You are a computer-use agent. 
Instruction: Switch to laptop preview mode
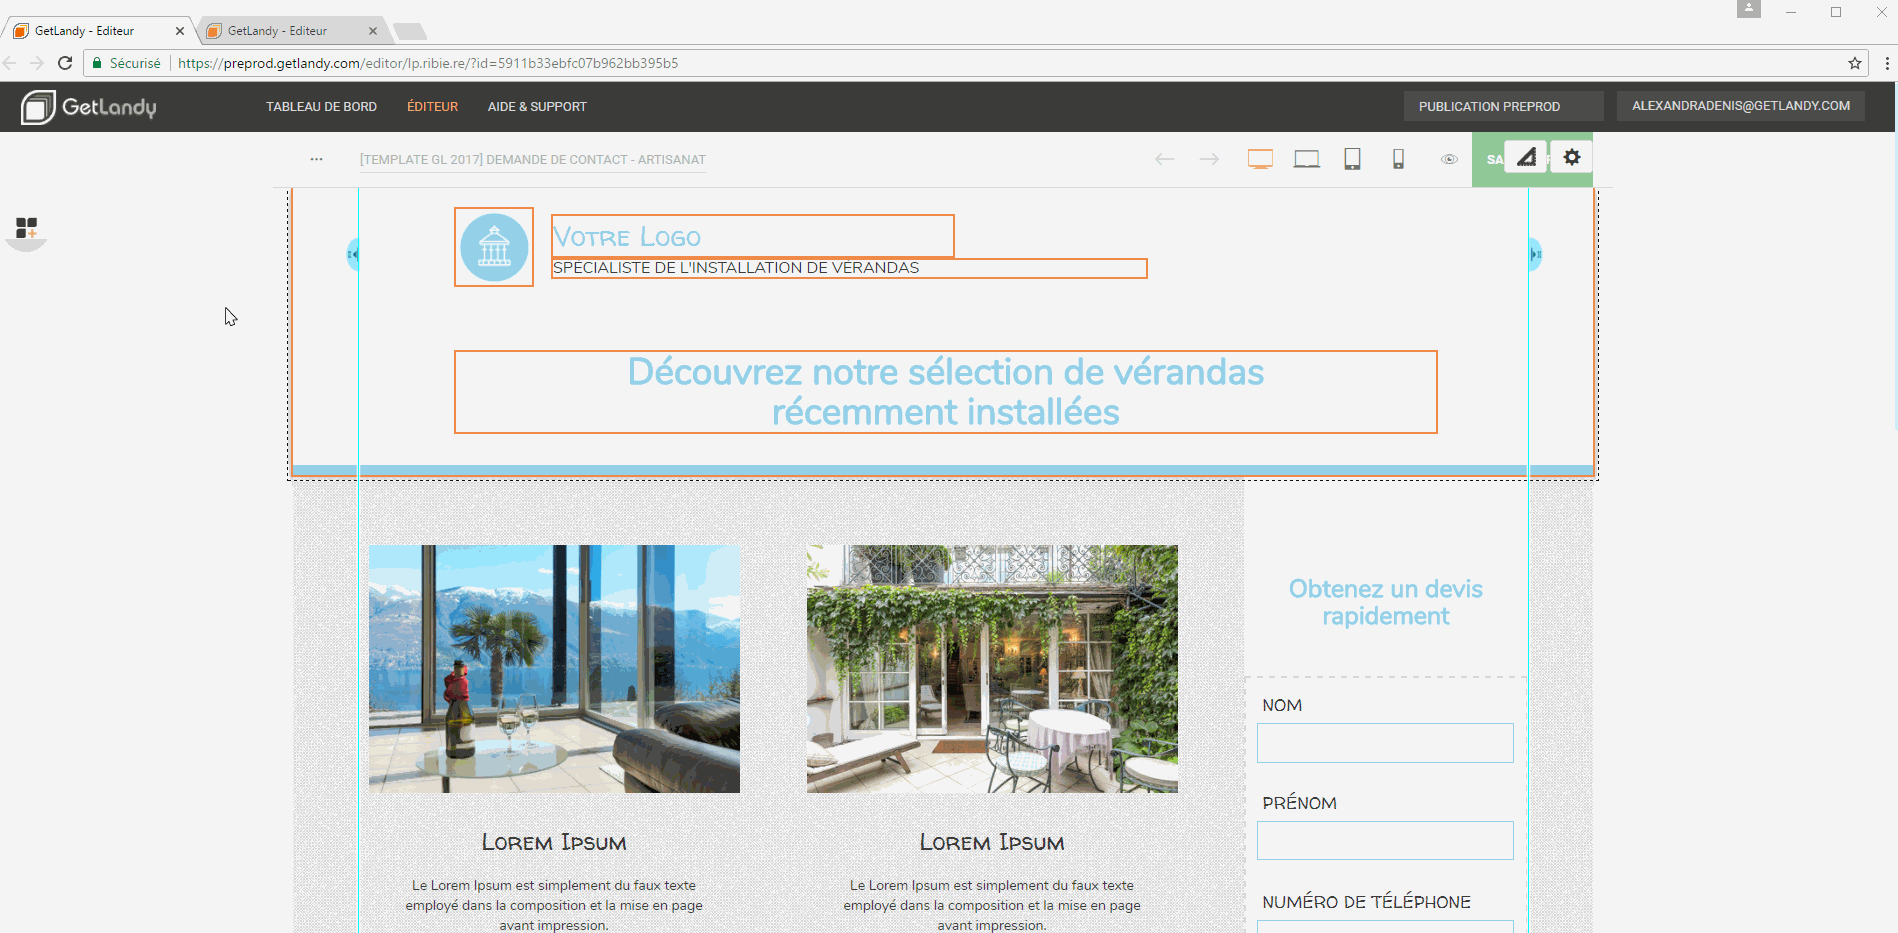1306,159
